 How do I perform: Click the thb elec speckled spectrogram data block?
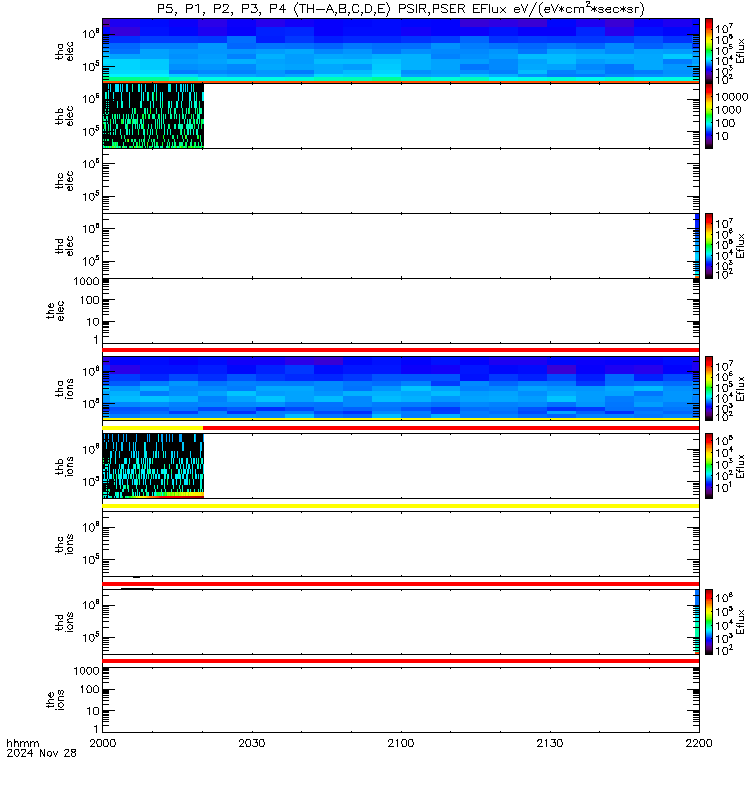point(153,116)
